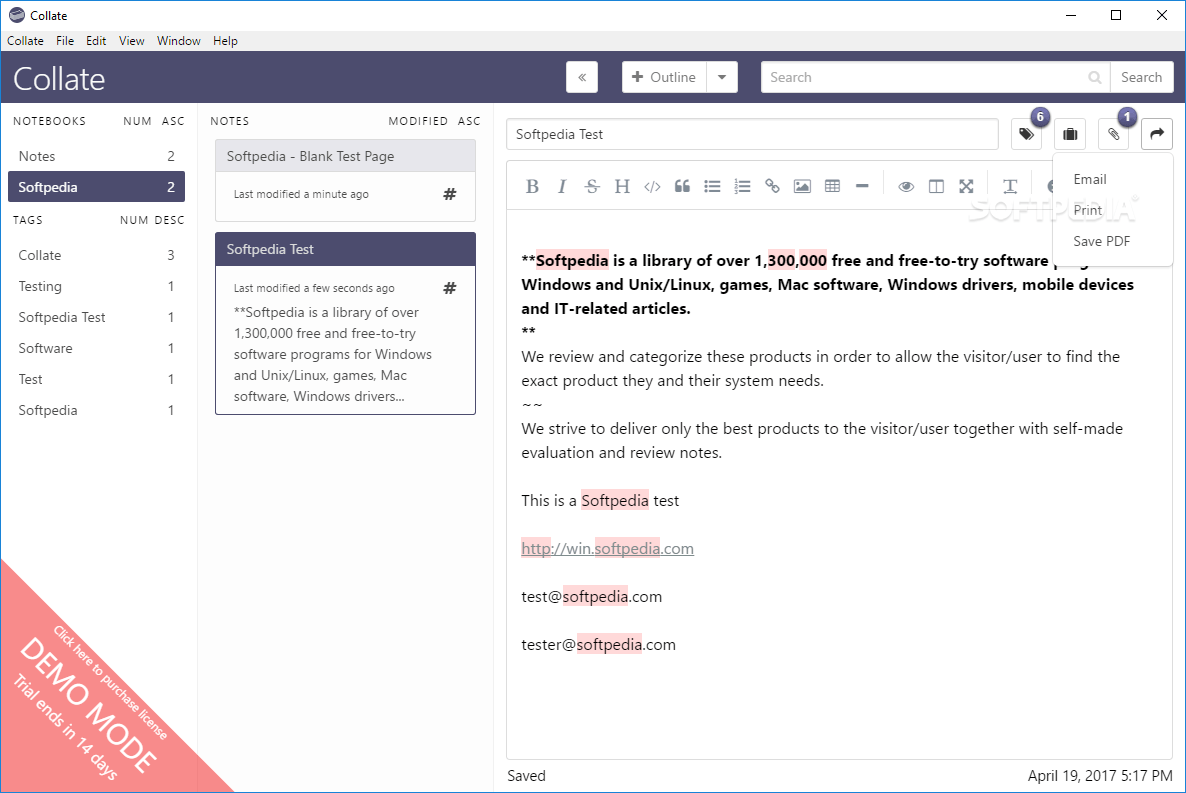Toggle side-by-side view

point(936,186)
